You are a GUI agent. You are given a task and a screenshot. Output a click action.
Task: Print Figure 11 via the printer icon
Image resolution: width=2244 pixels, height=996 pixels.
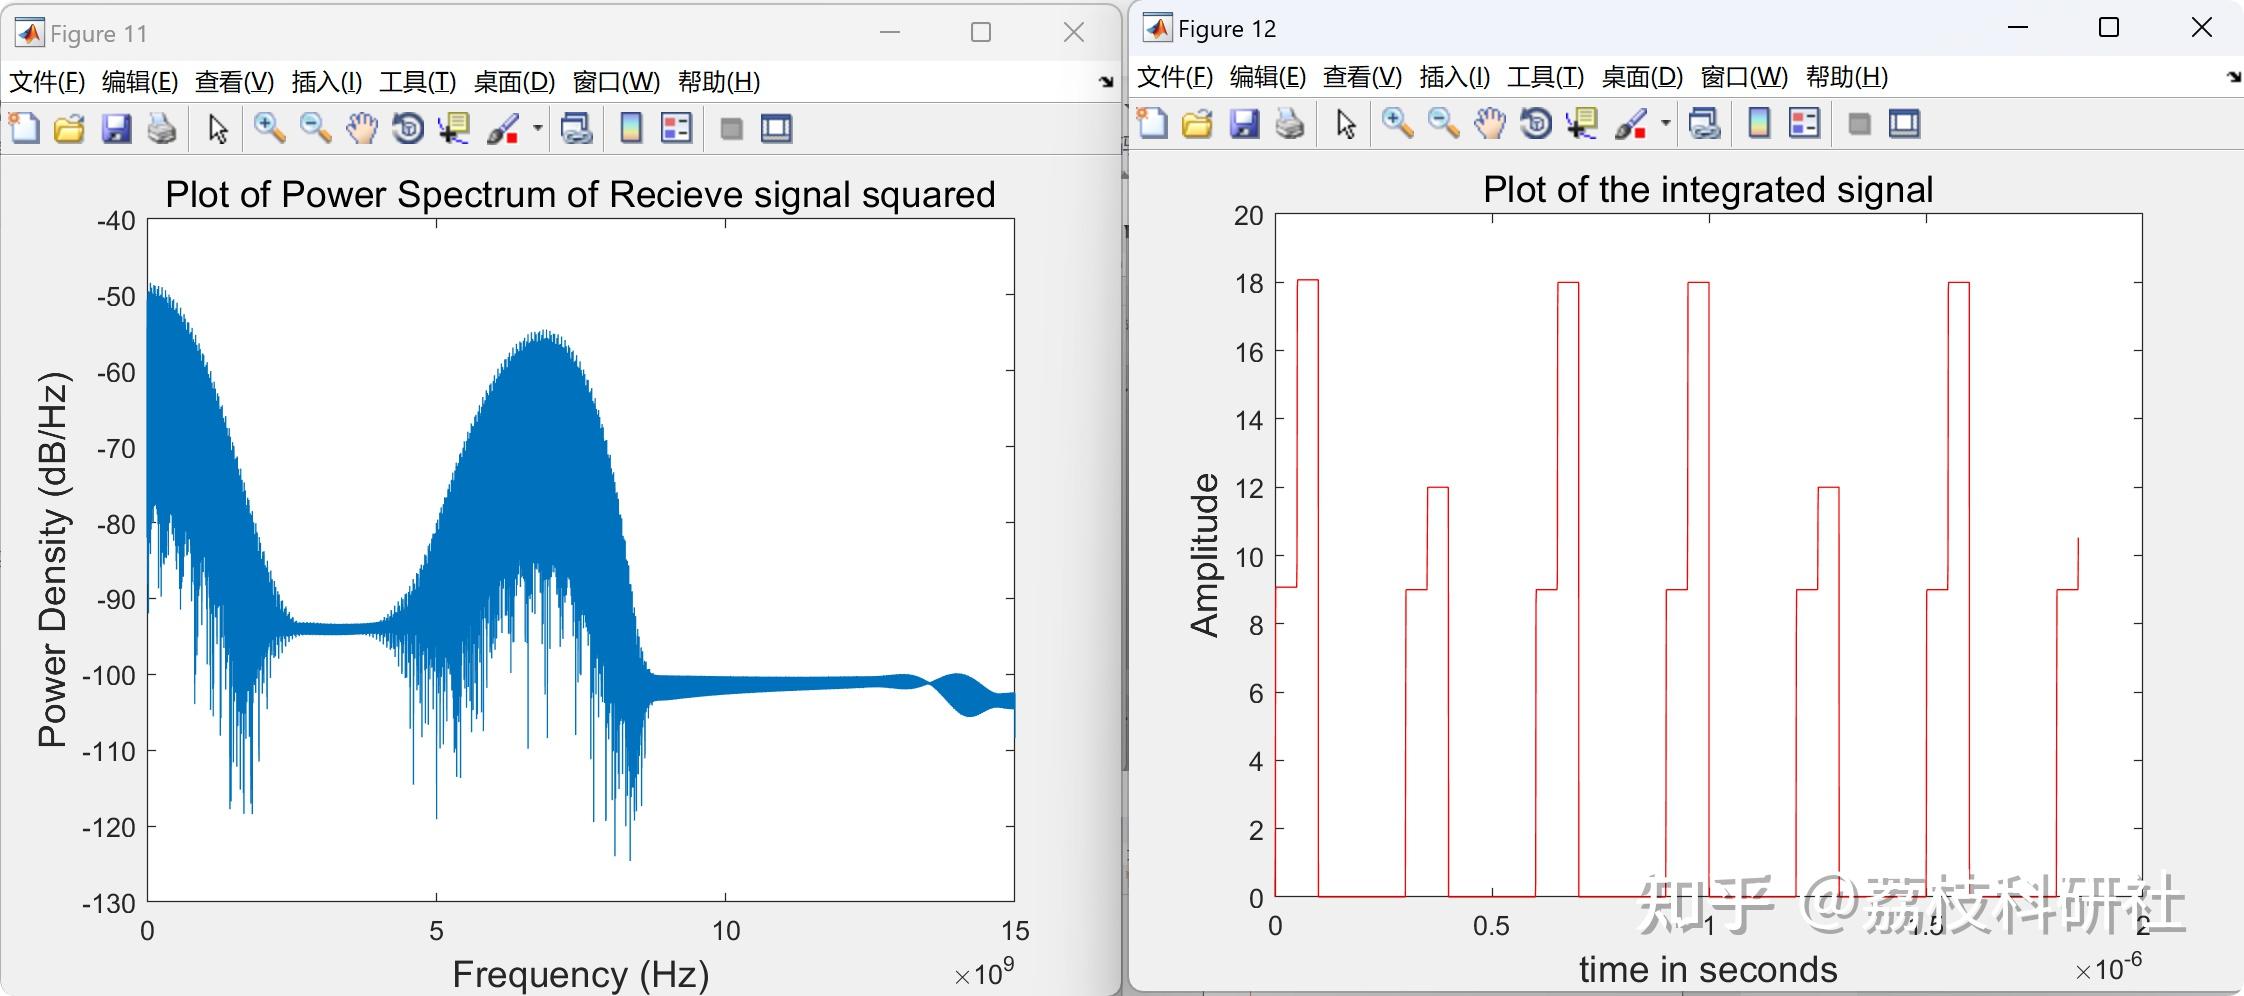click(x=162, y=128)
